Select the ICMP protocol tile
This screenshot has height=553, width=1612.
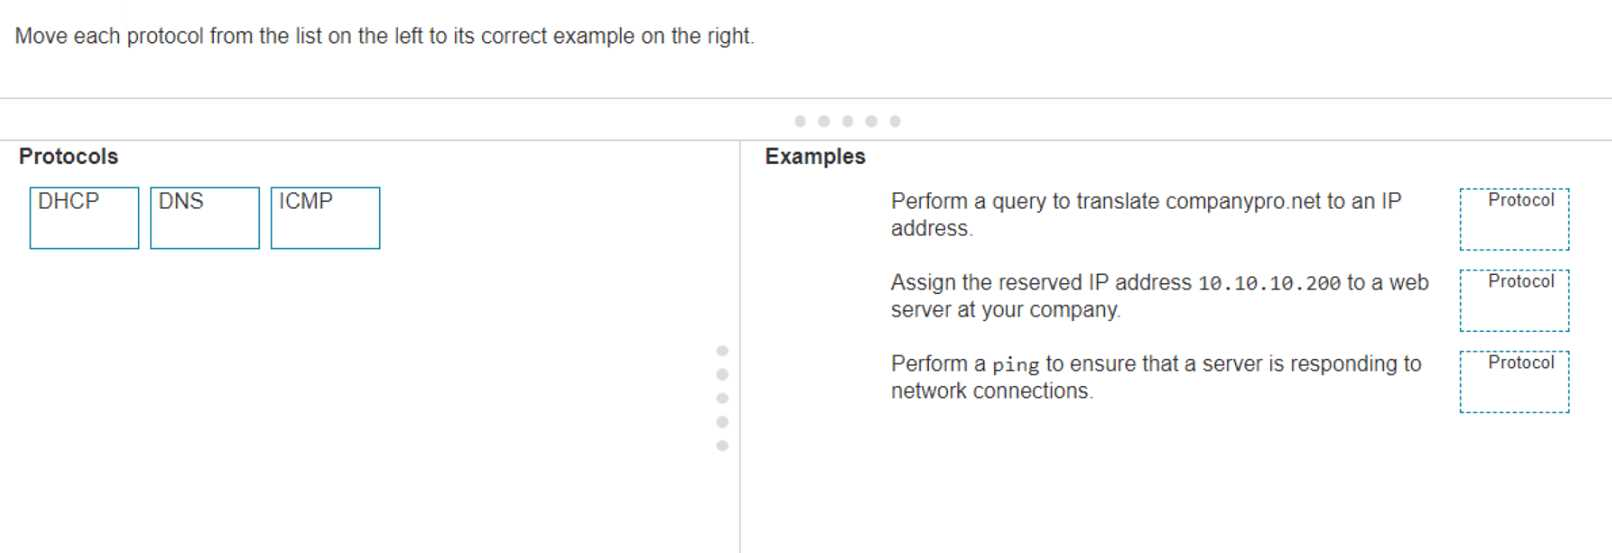click(x=325, y=217)
